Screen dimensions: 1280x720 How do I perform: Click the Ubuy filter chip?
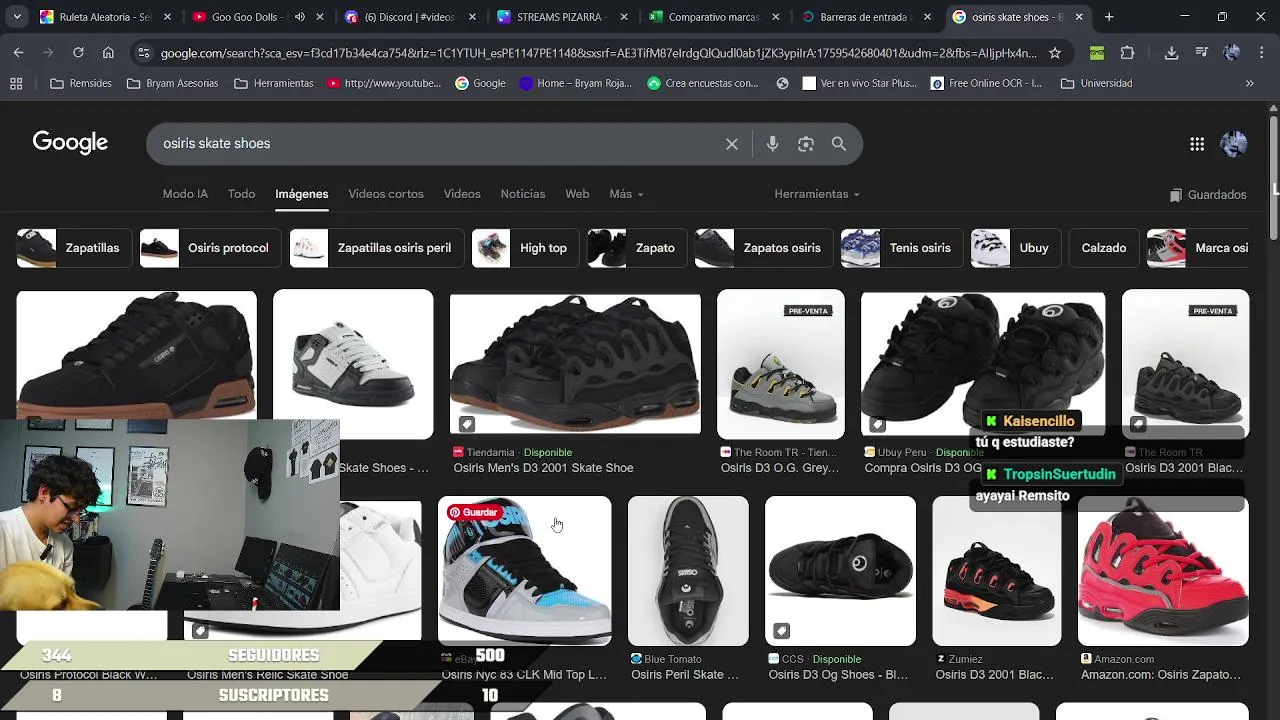coord(1015,248)
